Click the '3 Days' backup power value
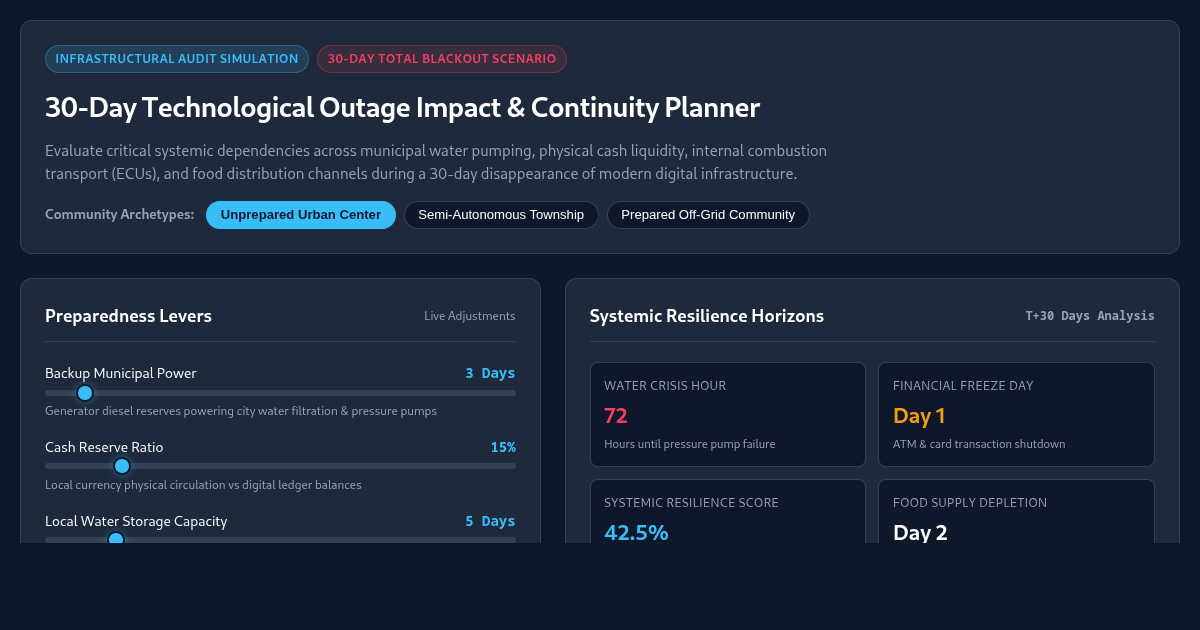Image resolution: width=1200 pixels, height=630 pixels. (x=490, y=373)
